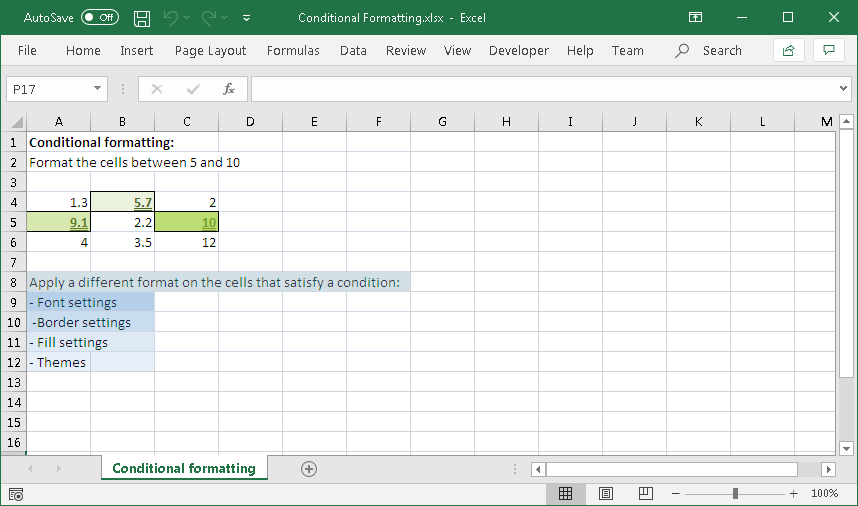This screenshot has width=858, height=506.
Task: Click the zoom level 100% button
Action: tap(824, 493)
